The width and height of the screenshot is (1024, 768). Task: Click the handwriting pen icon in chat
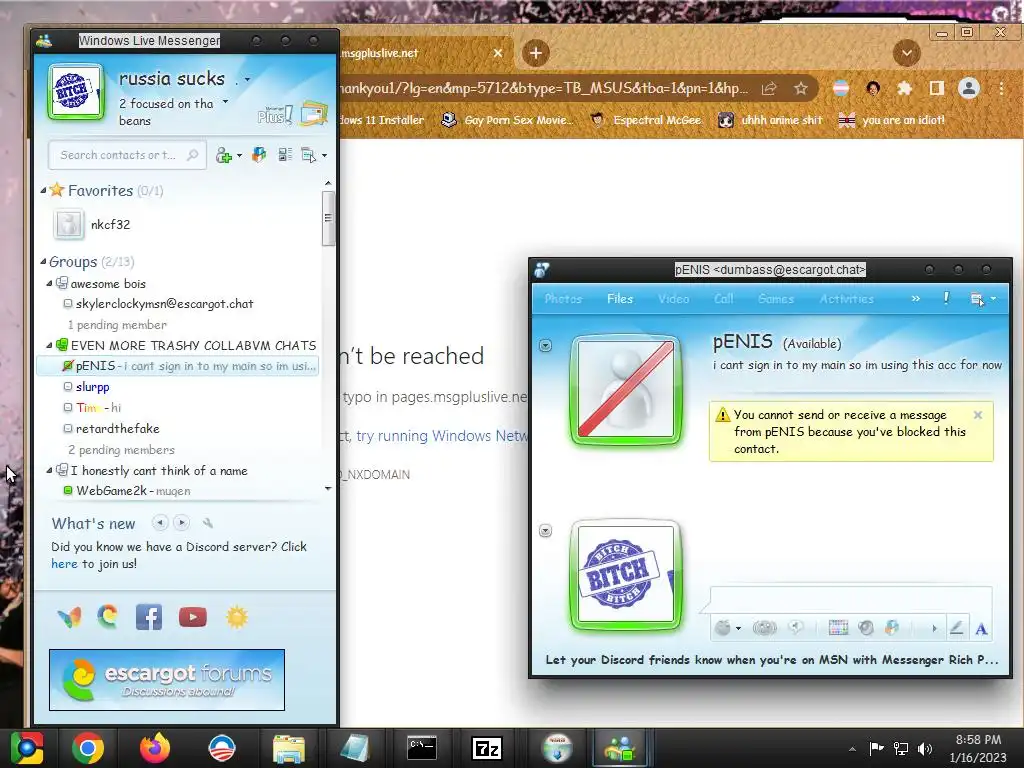tap(956, 628)
